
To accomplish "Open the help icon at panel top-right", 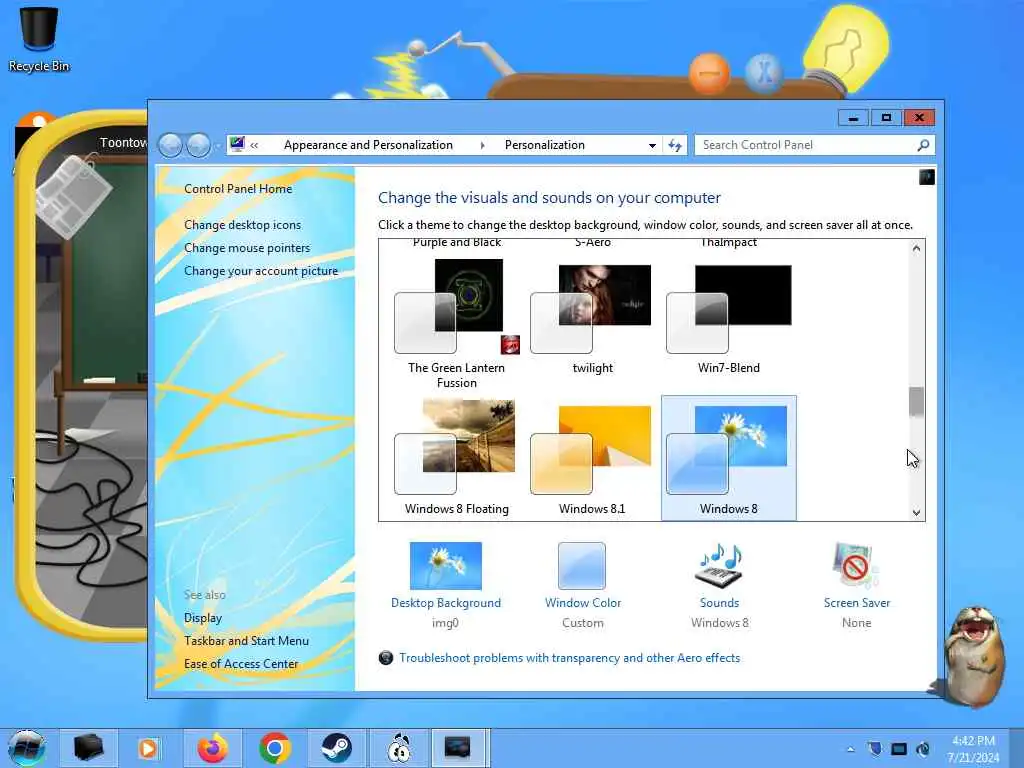I will (x=926, y=177).
